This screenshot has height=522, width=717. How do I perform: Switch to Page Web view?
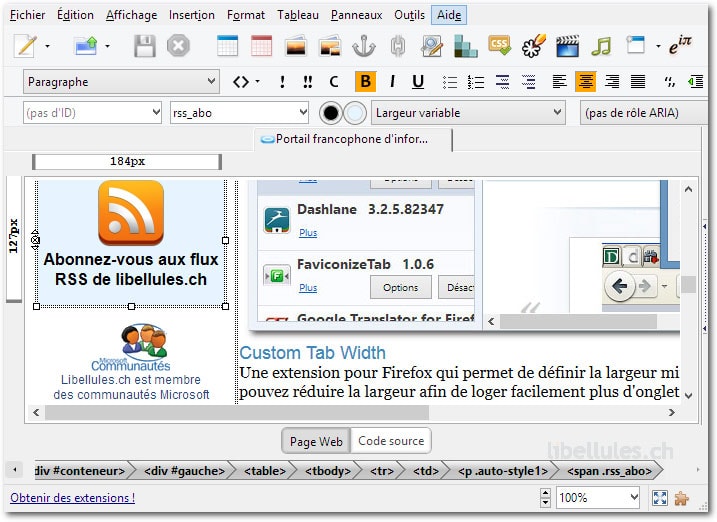click(x=316, y=441)
